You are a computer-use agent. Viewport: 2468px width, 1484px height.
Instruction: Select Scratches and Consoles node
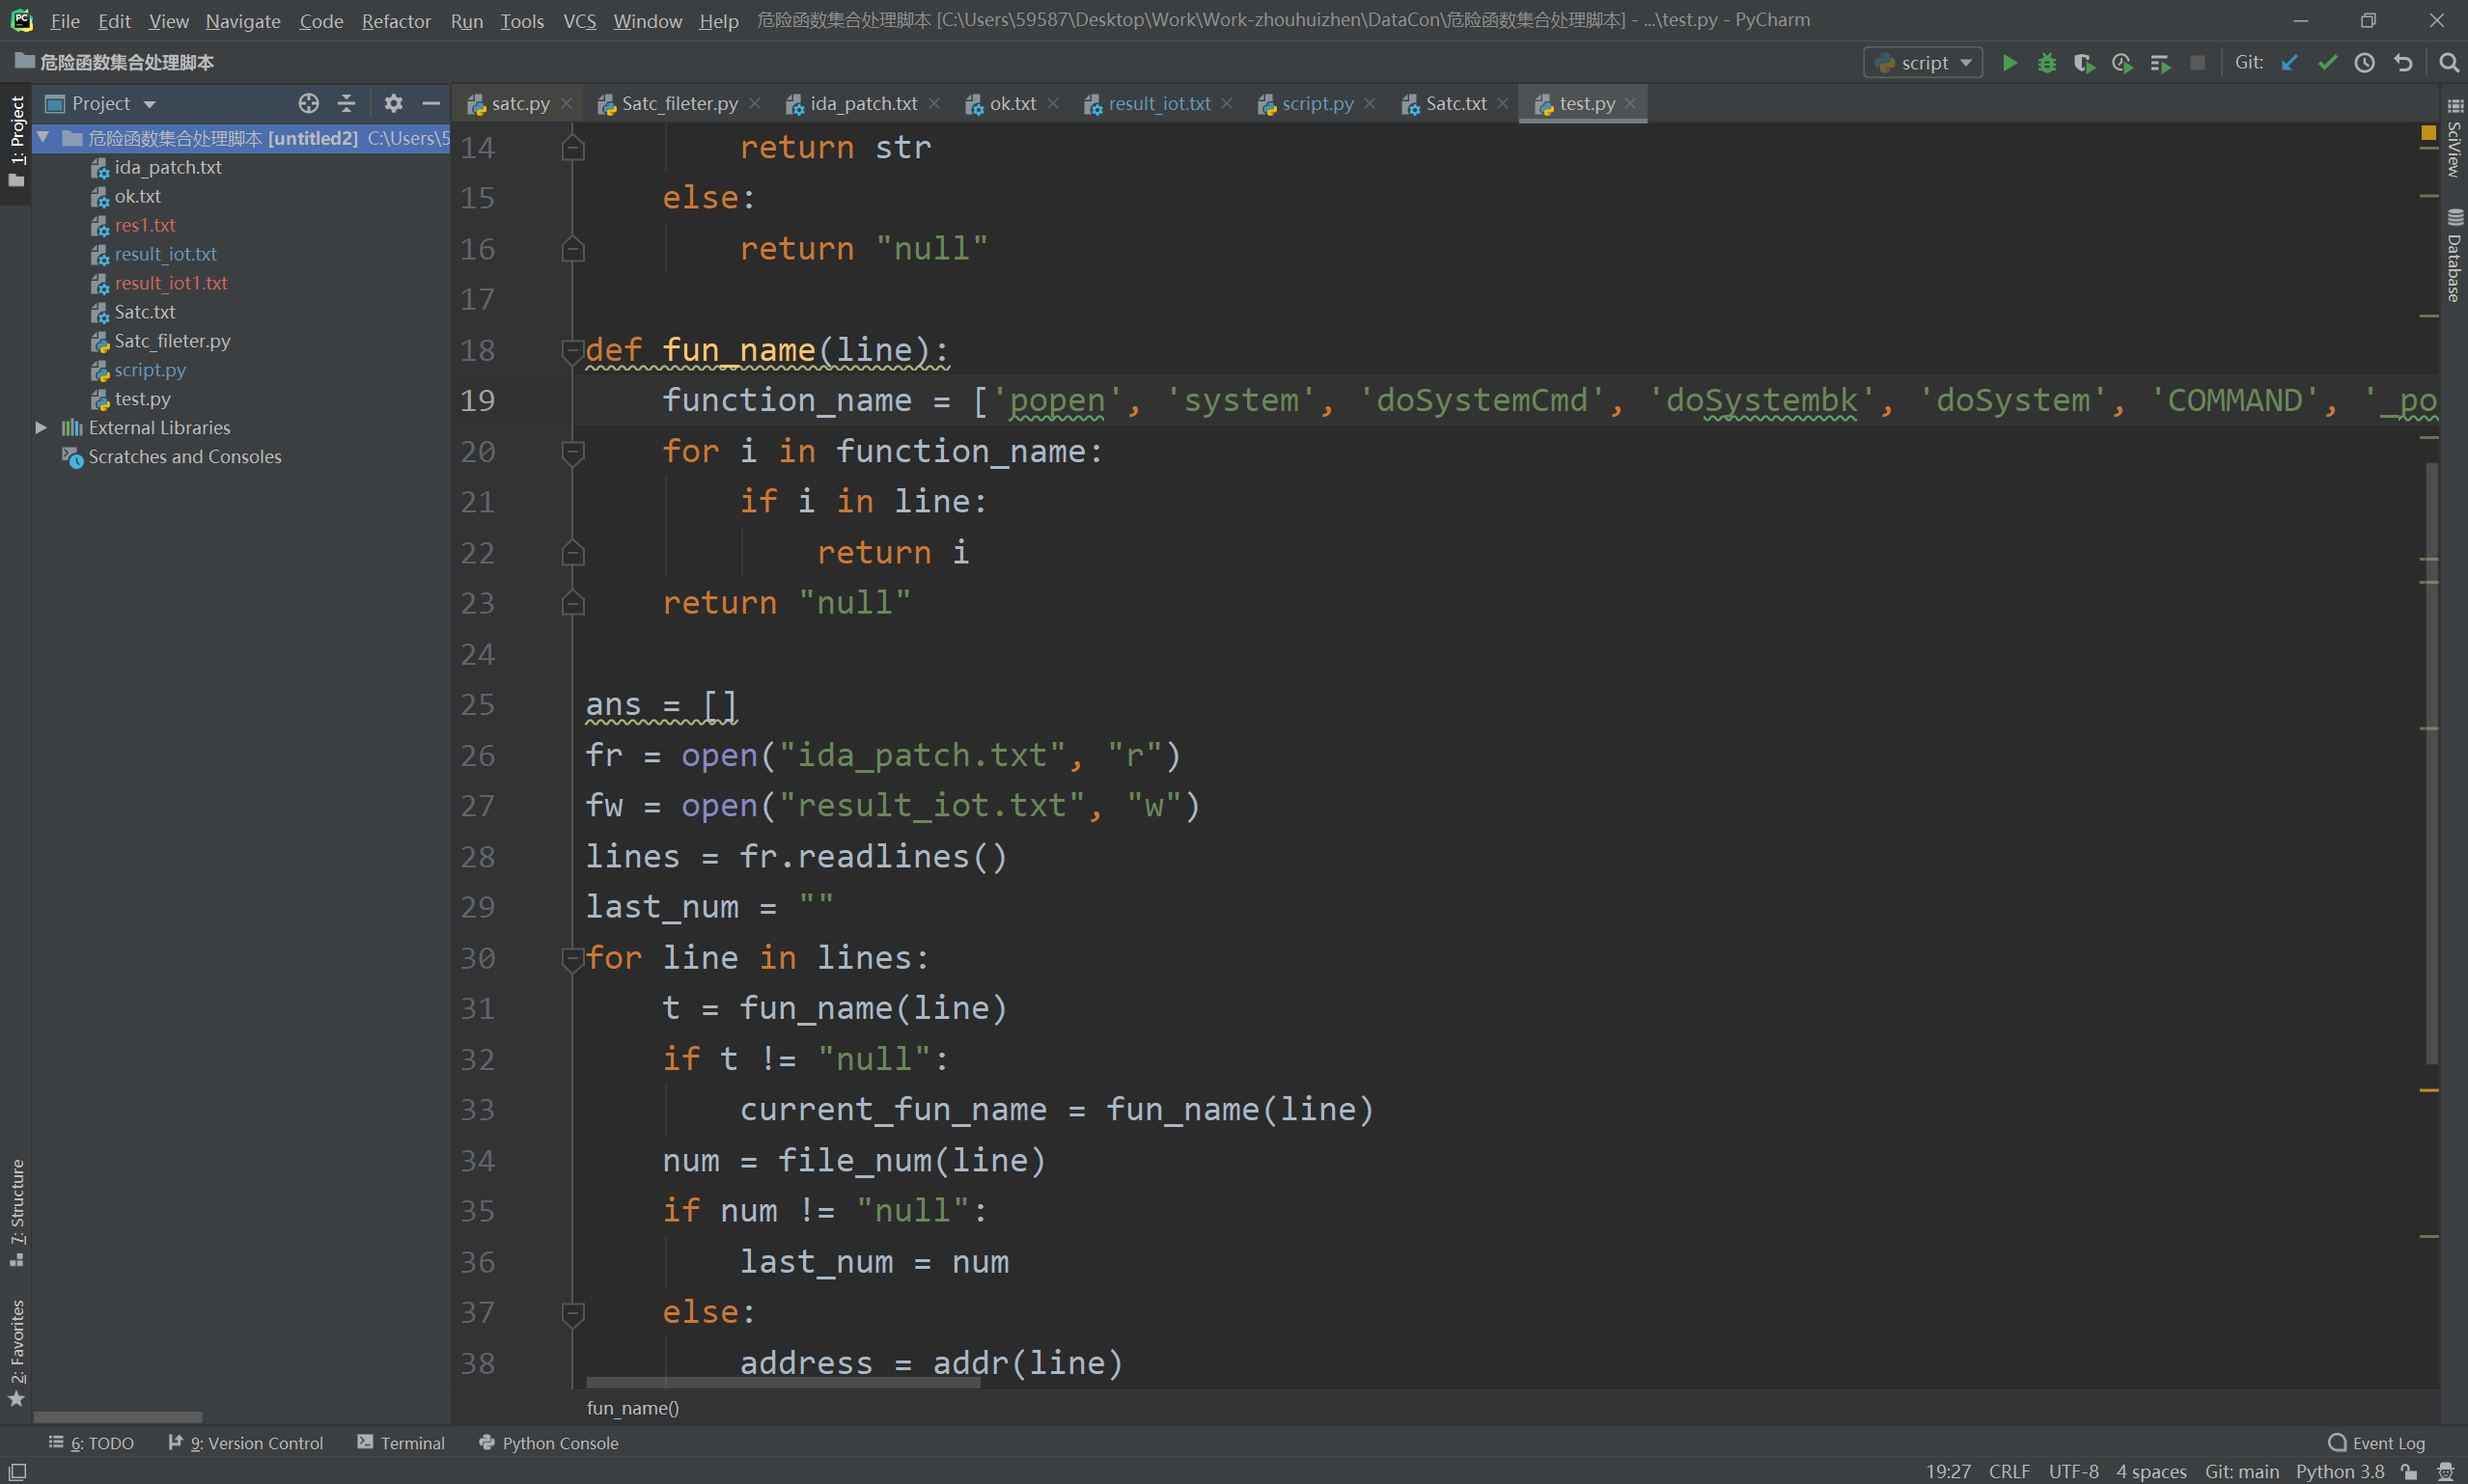tap(184, 456)
